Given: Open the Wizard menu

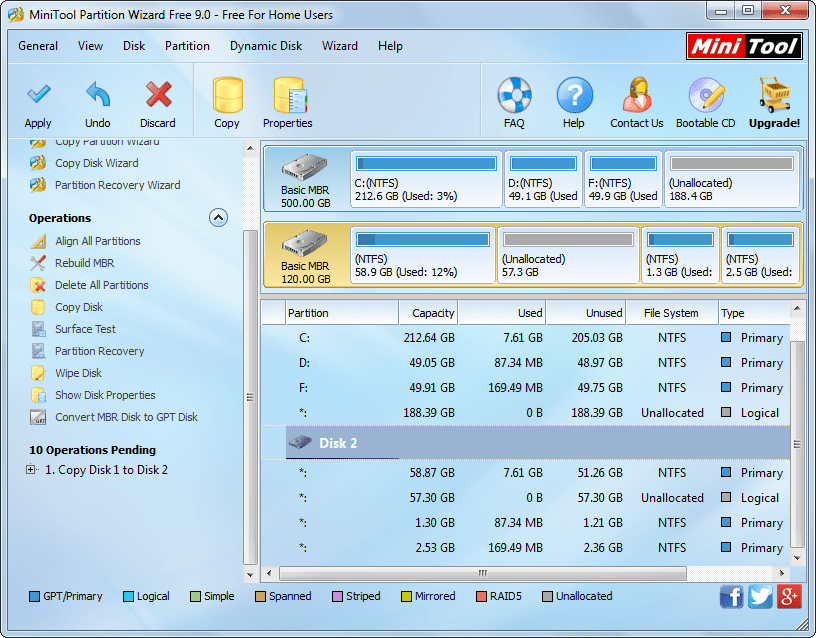Looking at the screenshot, I should [340, 46].
